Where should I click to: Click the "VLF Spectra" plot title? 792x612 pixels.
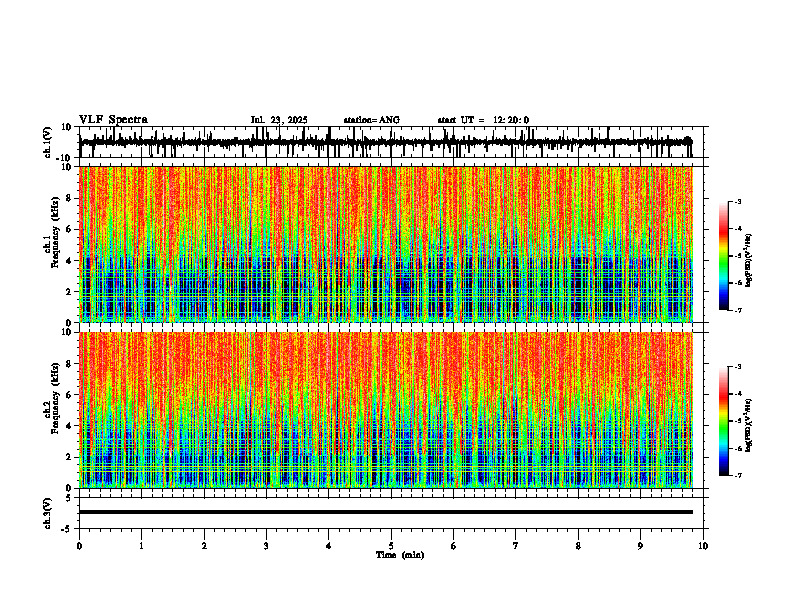tap(113, 120)
